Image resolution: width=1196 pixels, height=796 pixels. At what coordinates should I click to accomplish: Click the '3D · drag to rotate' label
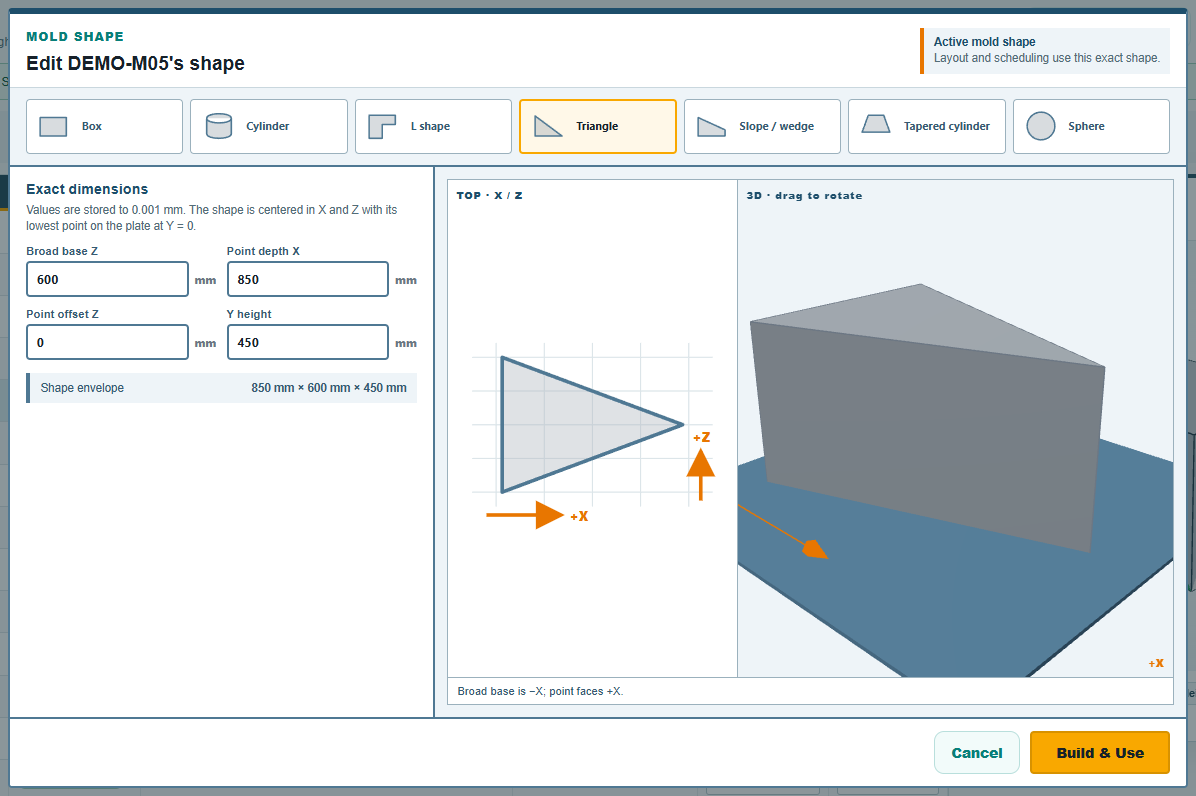804,196
